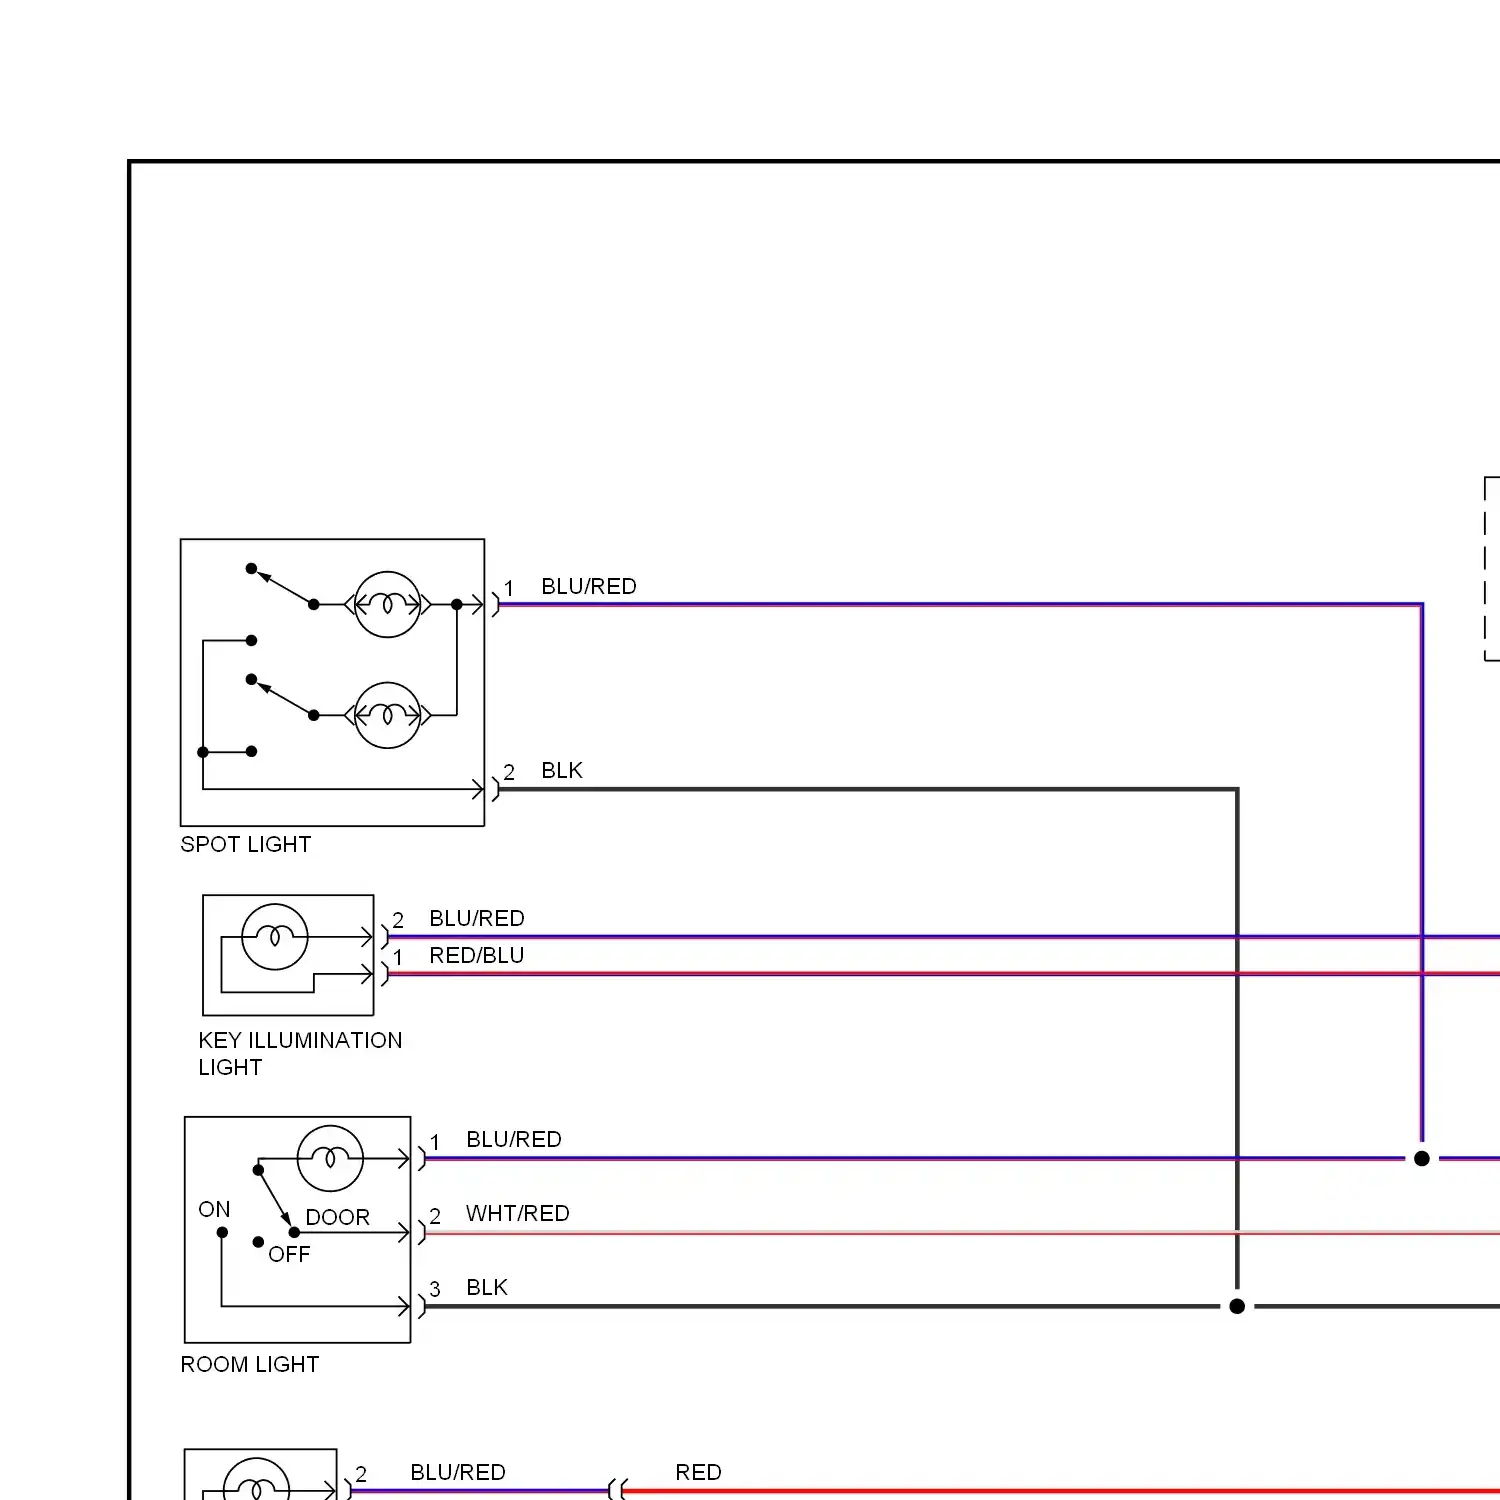Click the connector between BLU/RED and RED wires

tap(617, 1490)
